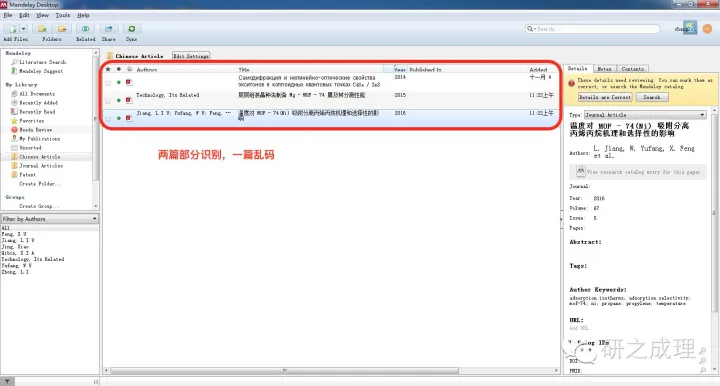Select the Chinese Article folder in the sidebar
This screenshot has width=720, height=386.
coord(36,157)
